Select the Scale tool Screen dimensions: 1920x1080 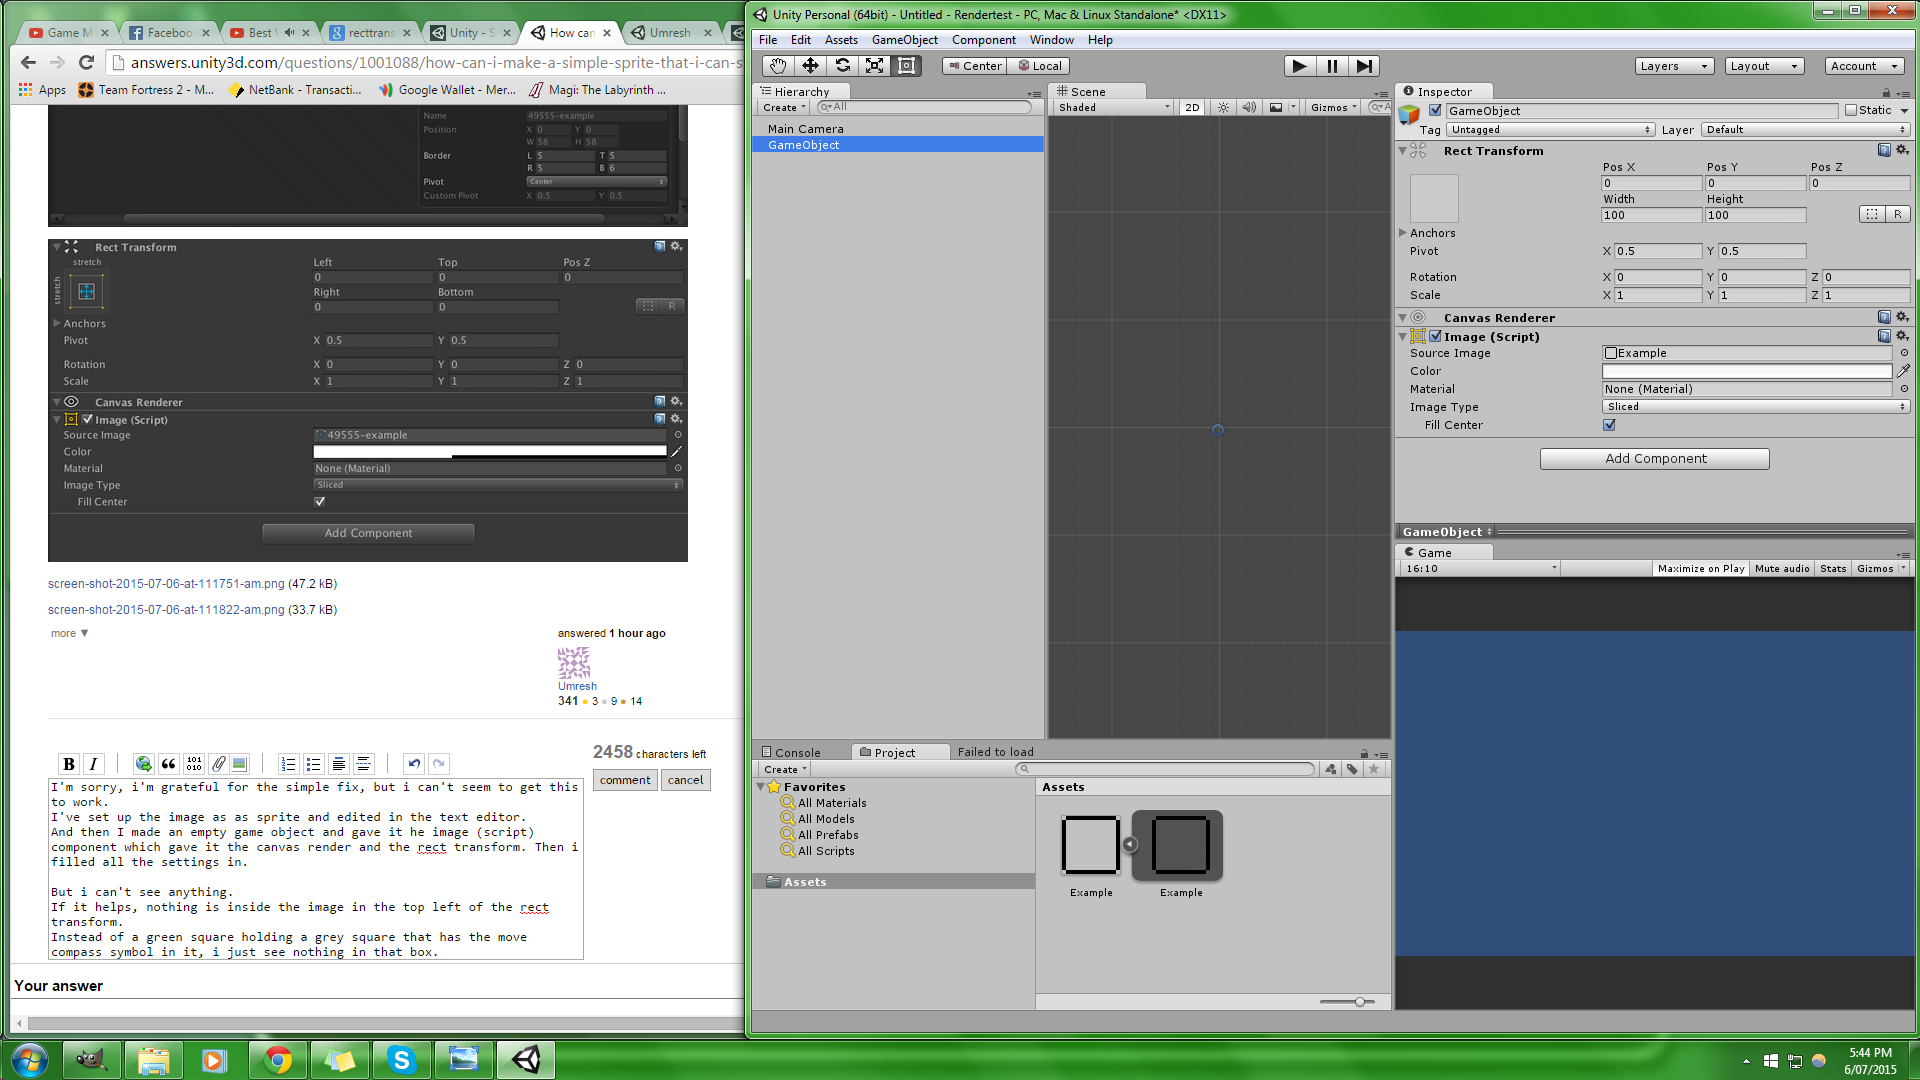[875, 66]
